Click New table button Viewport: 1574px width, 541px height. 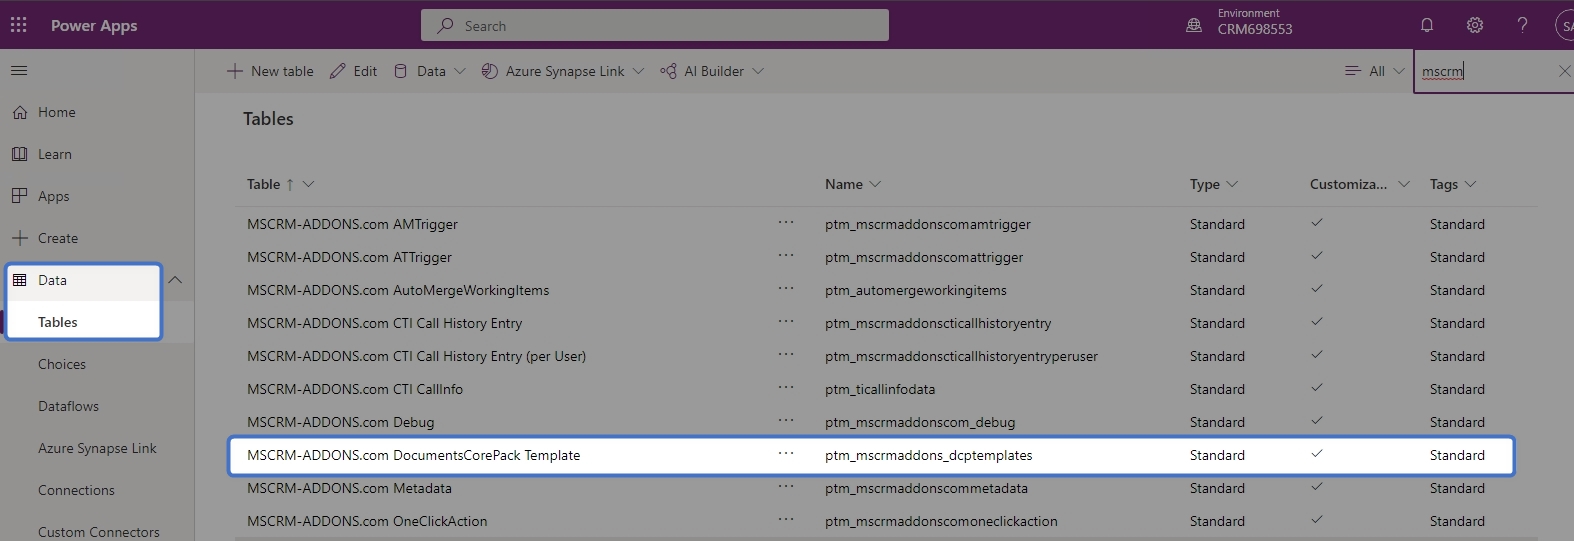click(270, 71)
